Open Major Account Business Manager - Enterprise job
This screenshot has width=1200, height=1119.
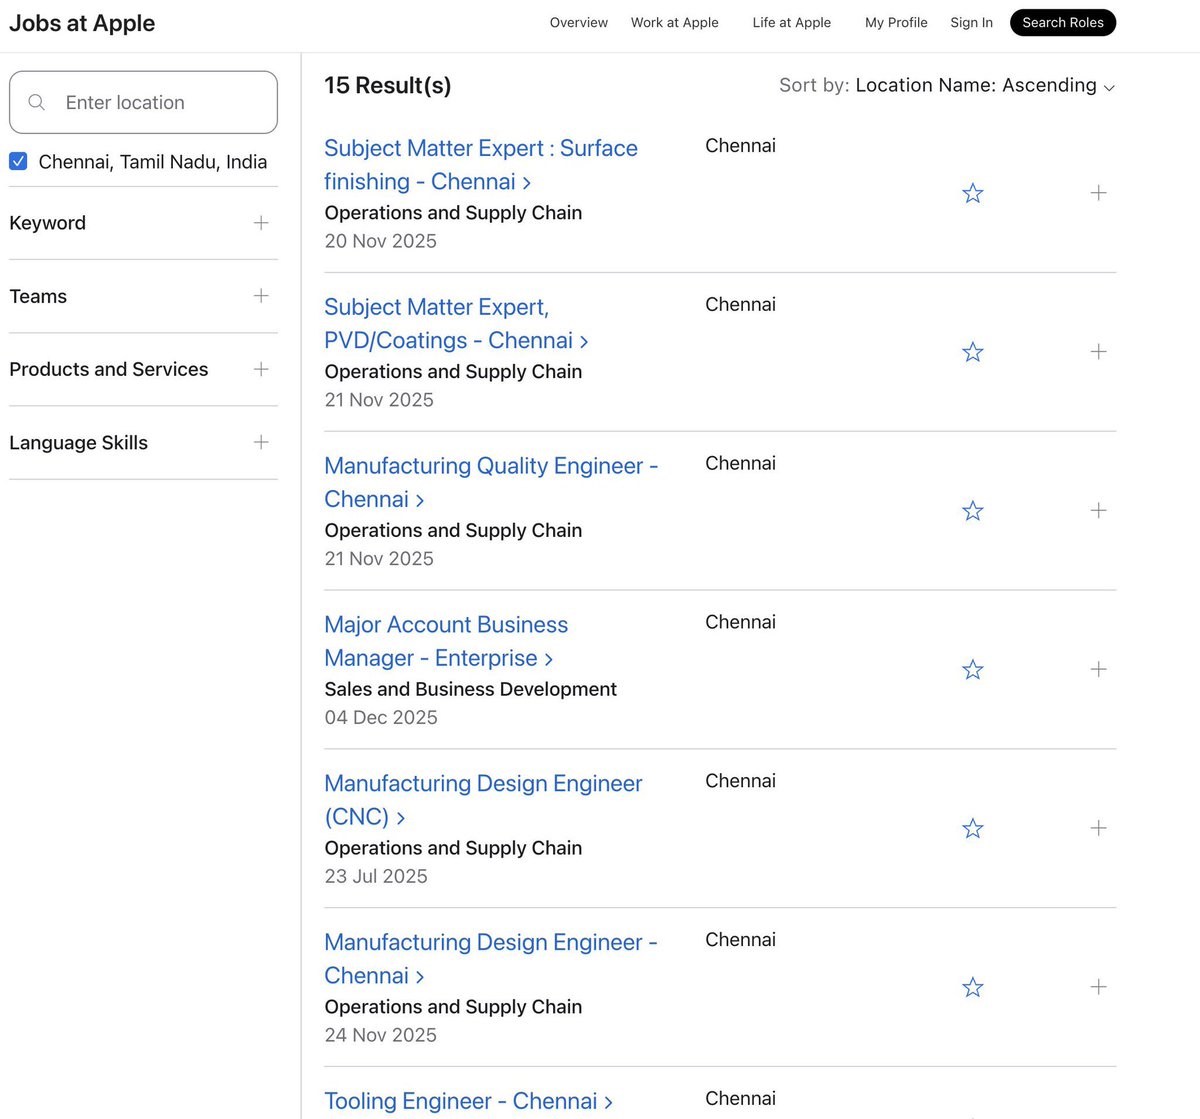point(446,641)
